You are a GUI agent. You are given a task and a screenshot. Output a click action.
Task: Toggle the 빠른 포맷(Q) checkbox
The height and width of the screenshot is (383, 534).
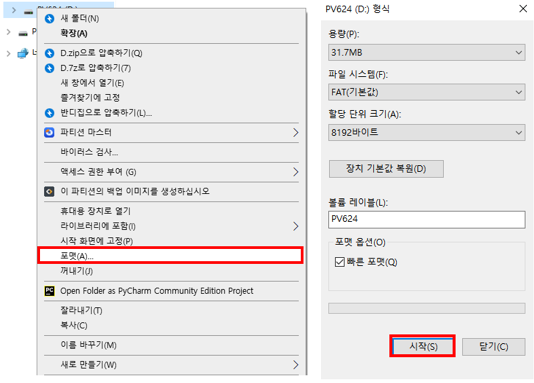tap(340, 262)
